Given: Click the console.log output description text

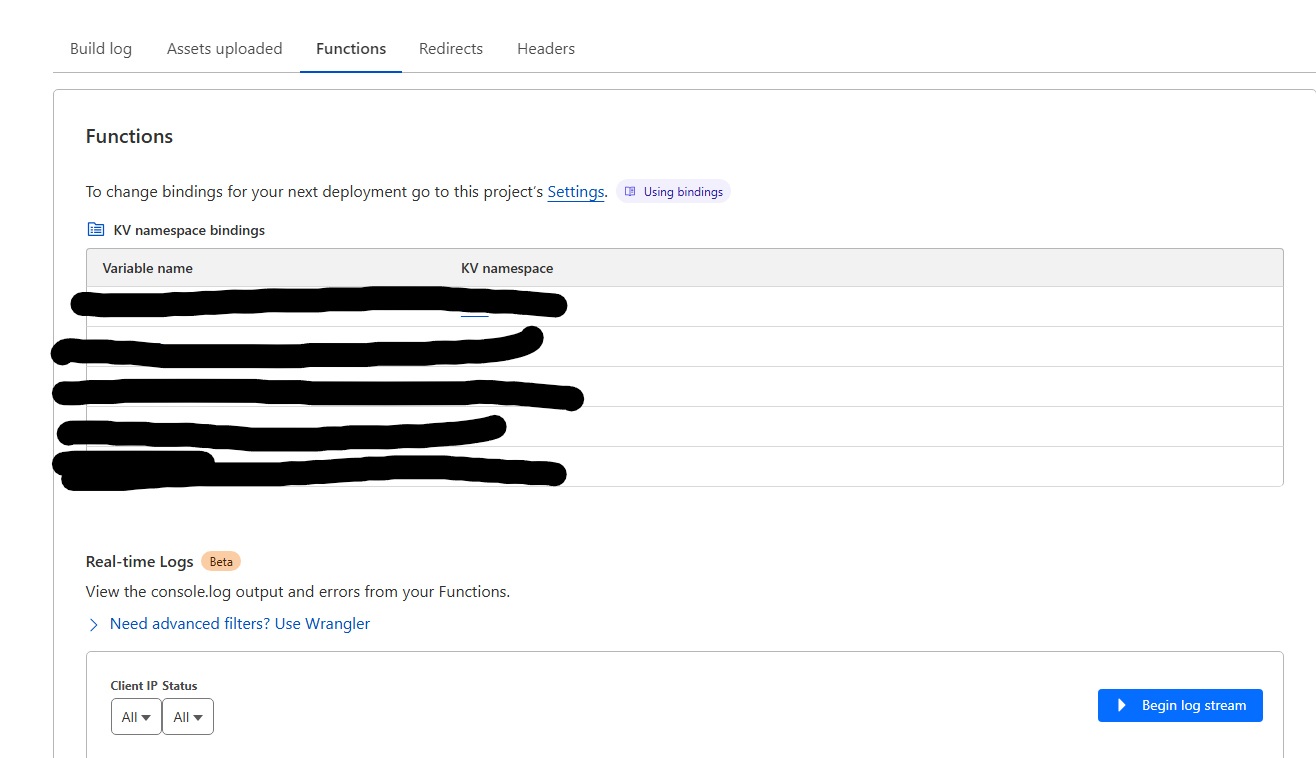Looking at the screenshot, I should [x=298, y=592].
